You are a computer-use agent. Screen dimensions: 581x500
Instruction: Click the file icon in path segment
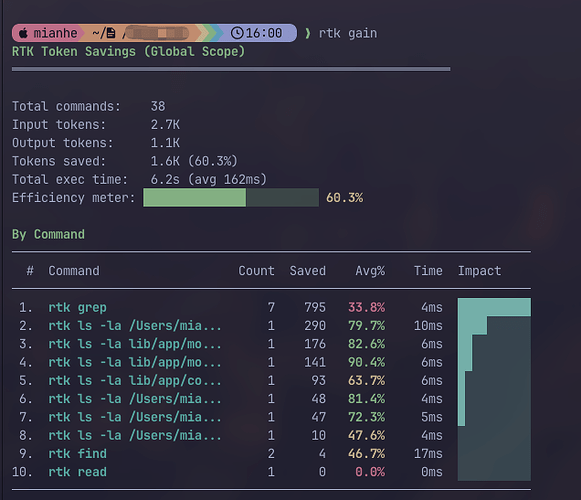pos(111,33)
